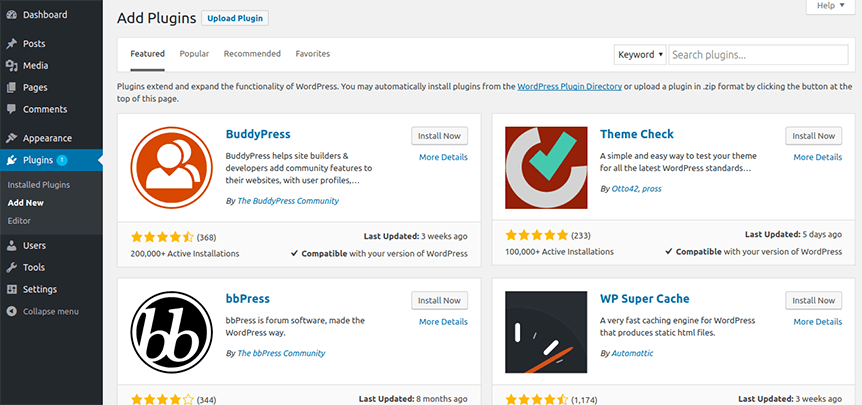The width and height of the screenshot is (862, 405).
Task: Switch to the Favorites tab
Action: pyautogui.click(x=313, y=54)
